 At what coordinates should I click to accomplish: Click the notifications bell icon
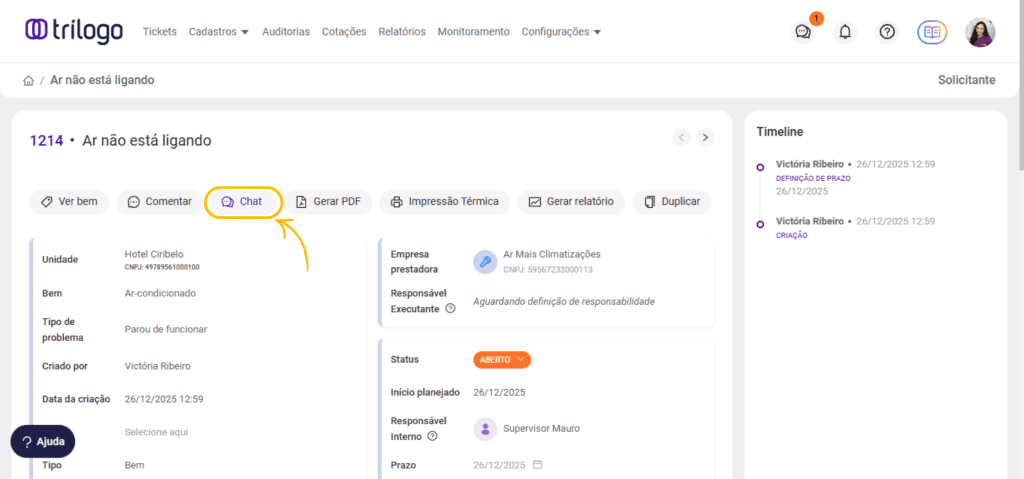(x=845, y=32)
